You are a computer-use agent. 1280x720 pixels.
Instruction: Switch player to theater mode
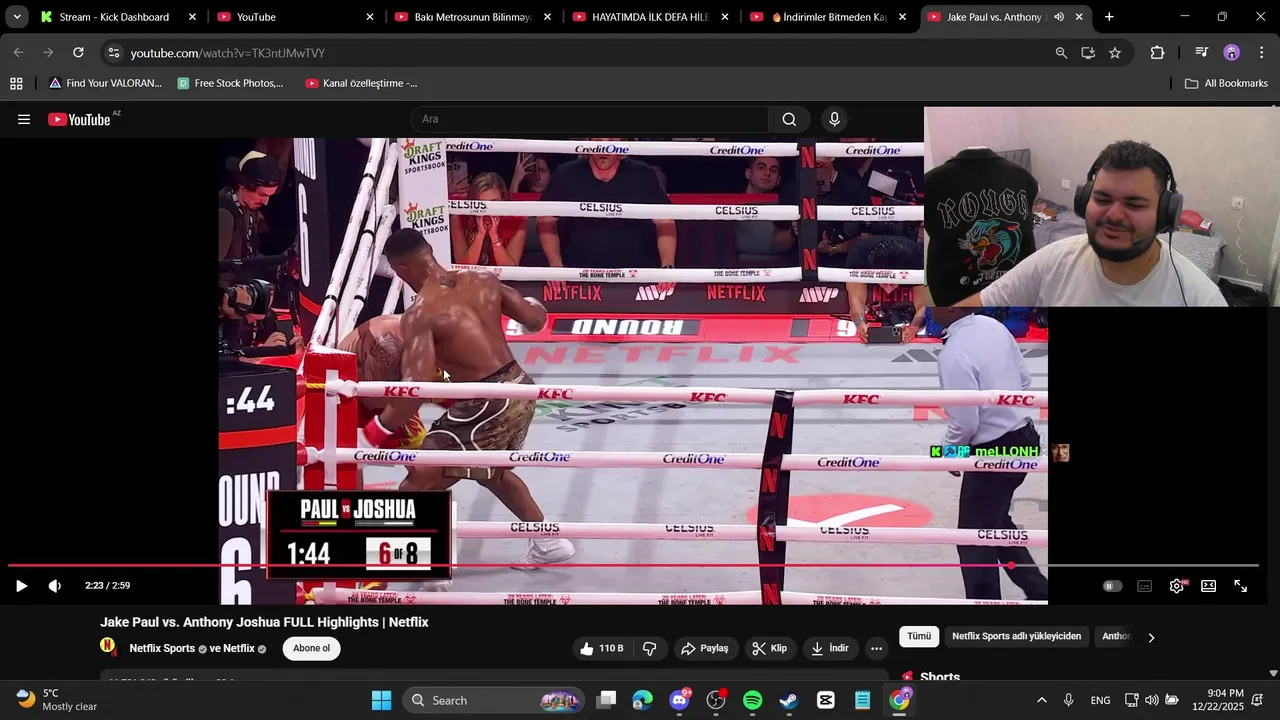1208,586
